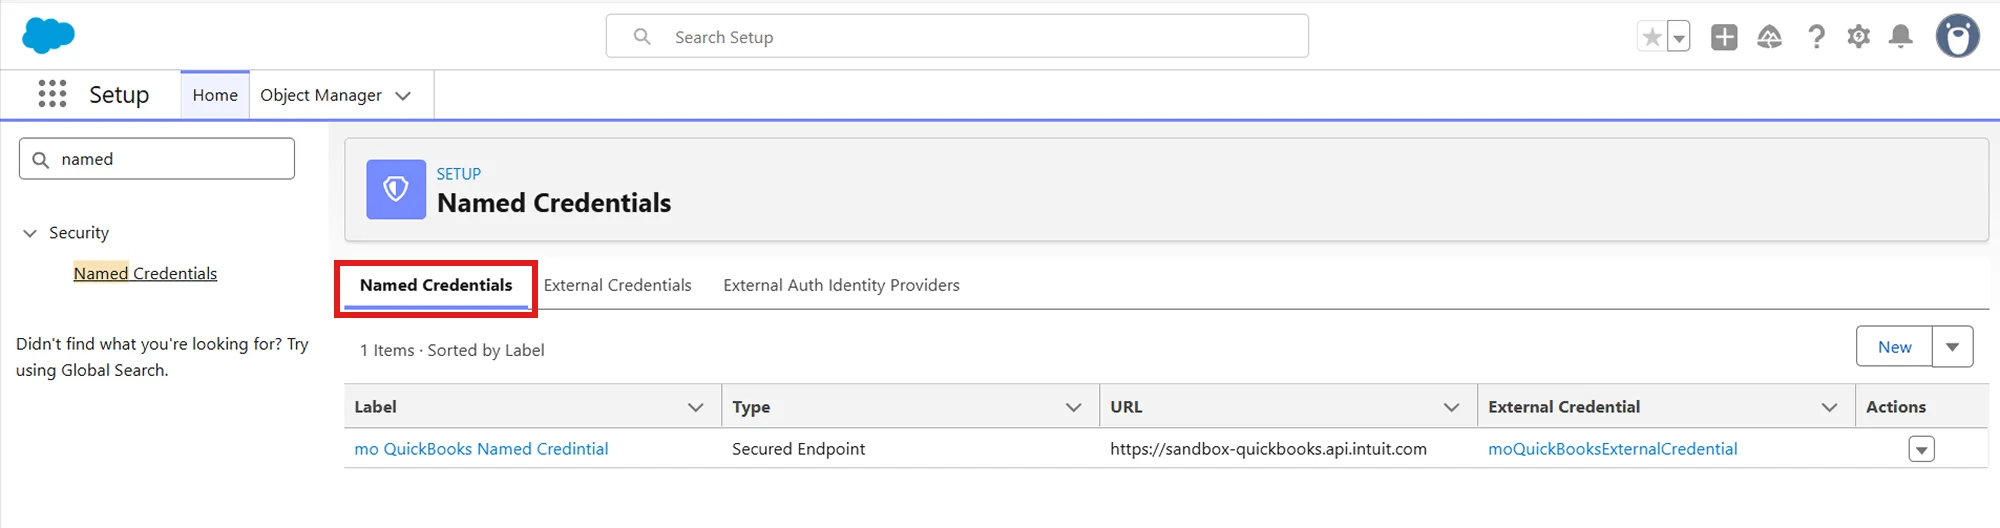This screenshot has width=2000, height=528.
Task: Click the Quick Find box containing 'named'
Action: (157, 159)
